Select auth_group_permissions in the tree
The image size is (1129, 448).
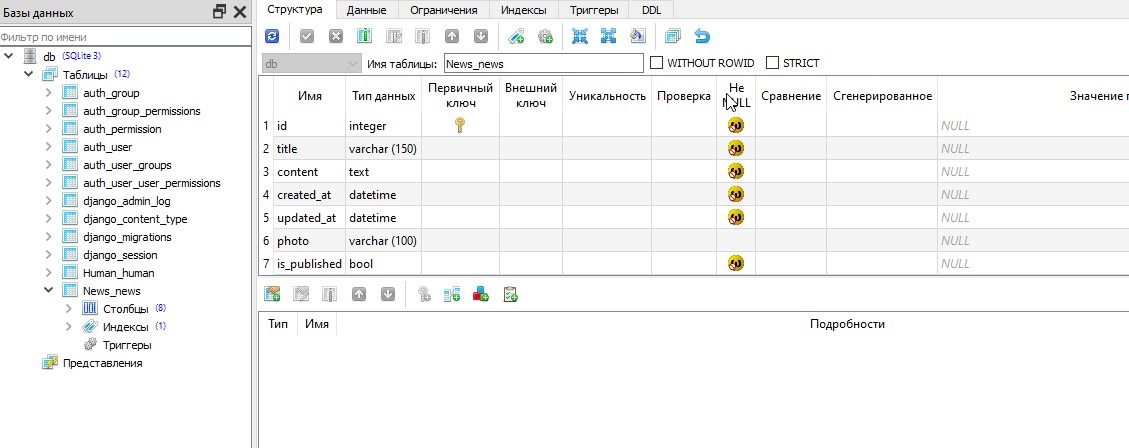click(x=142, y=111)
